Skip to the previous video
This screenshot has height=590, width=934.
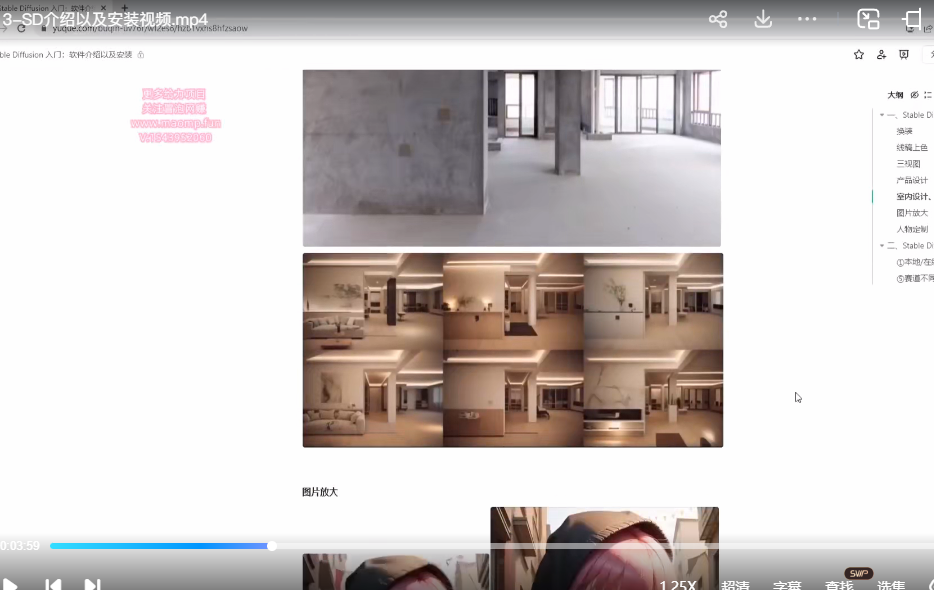point(53,585)
